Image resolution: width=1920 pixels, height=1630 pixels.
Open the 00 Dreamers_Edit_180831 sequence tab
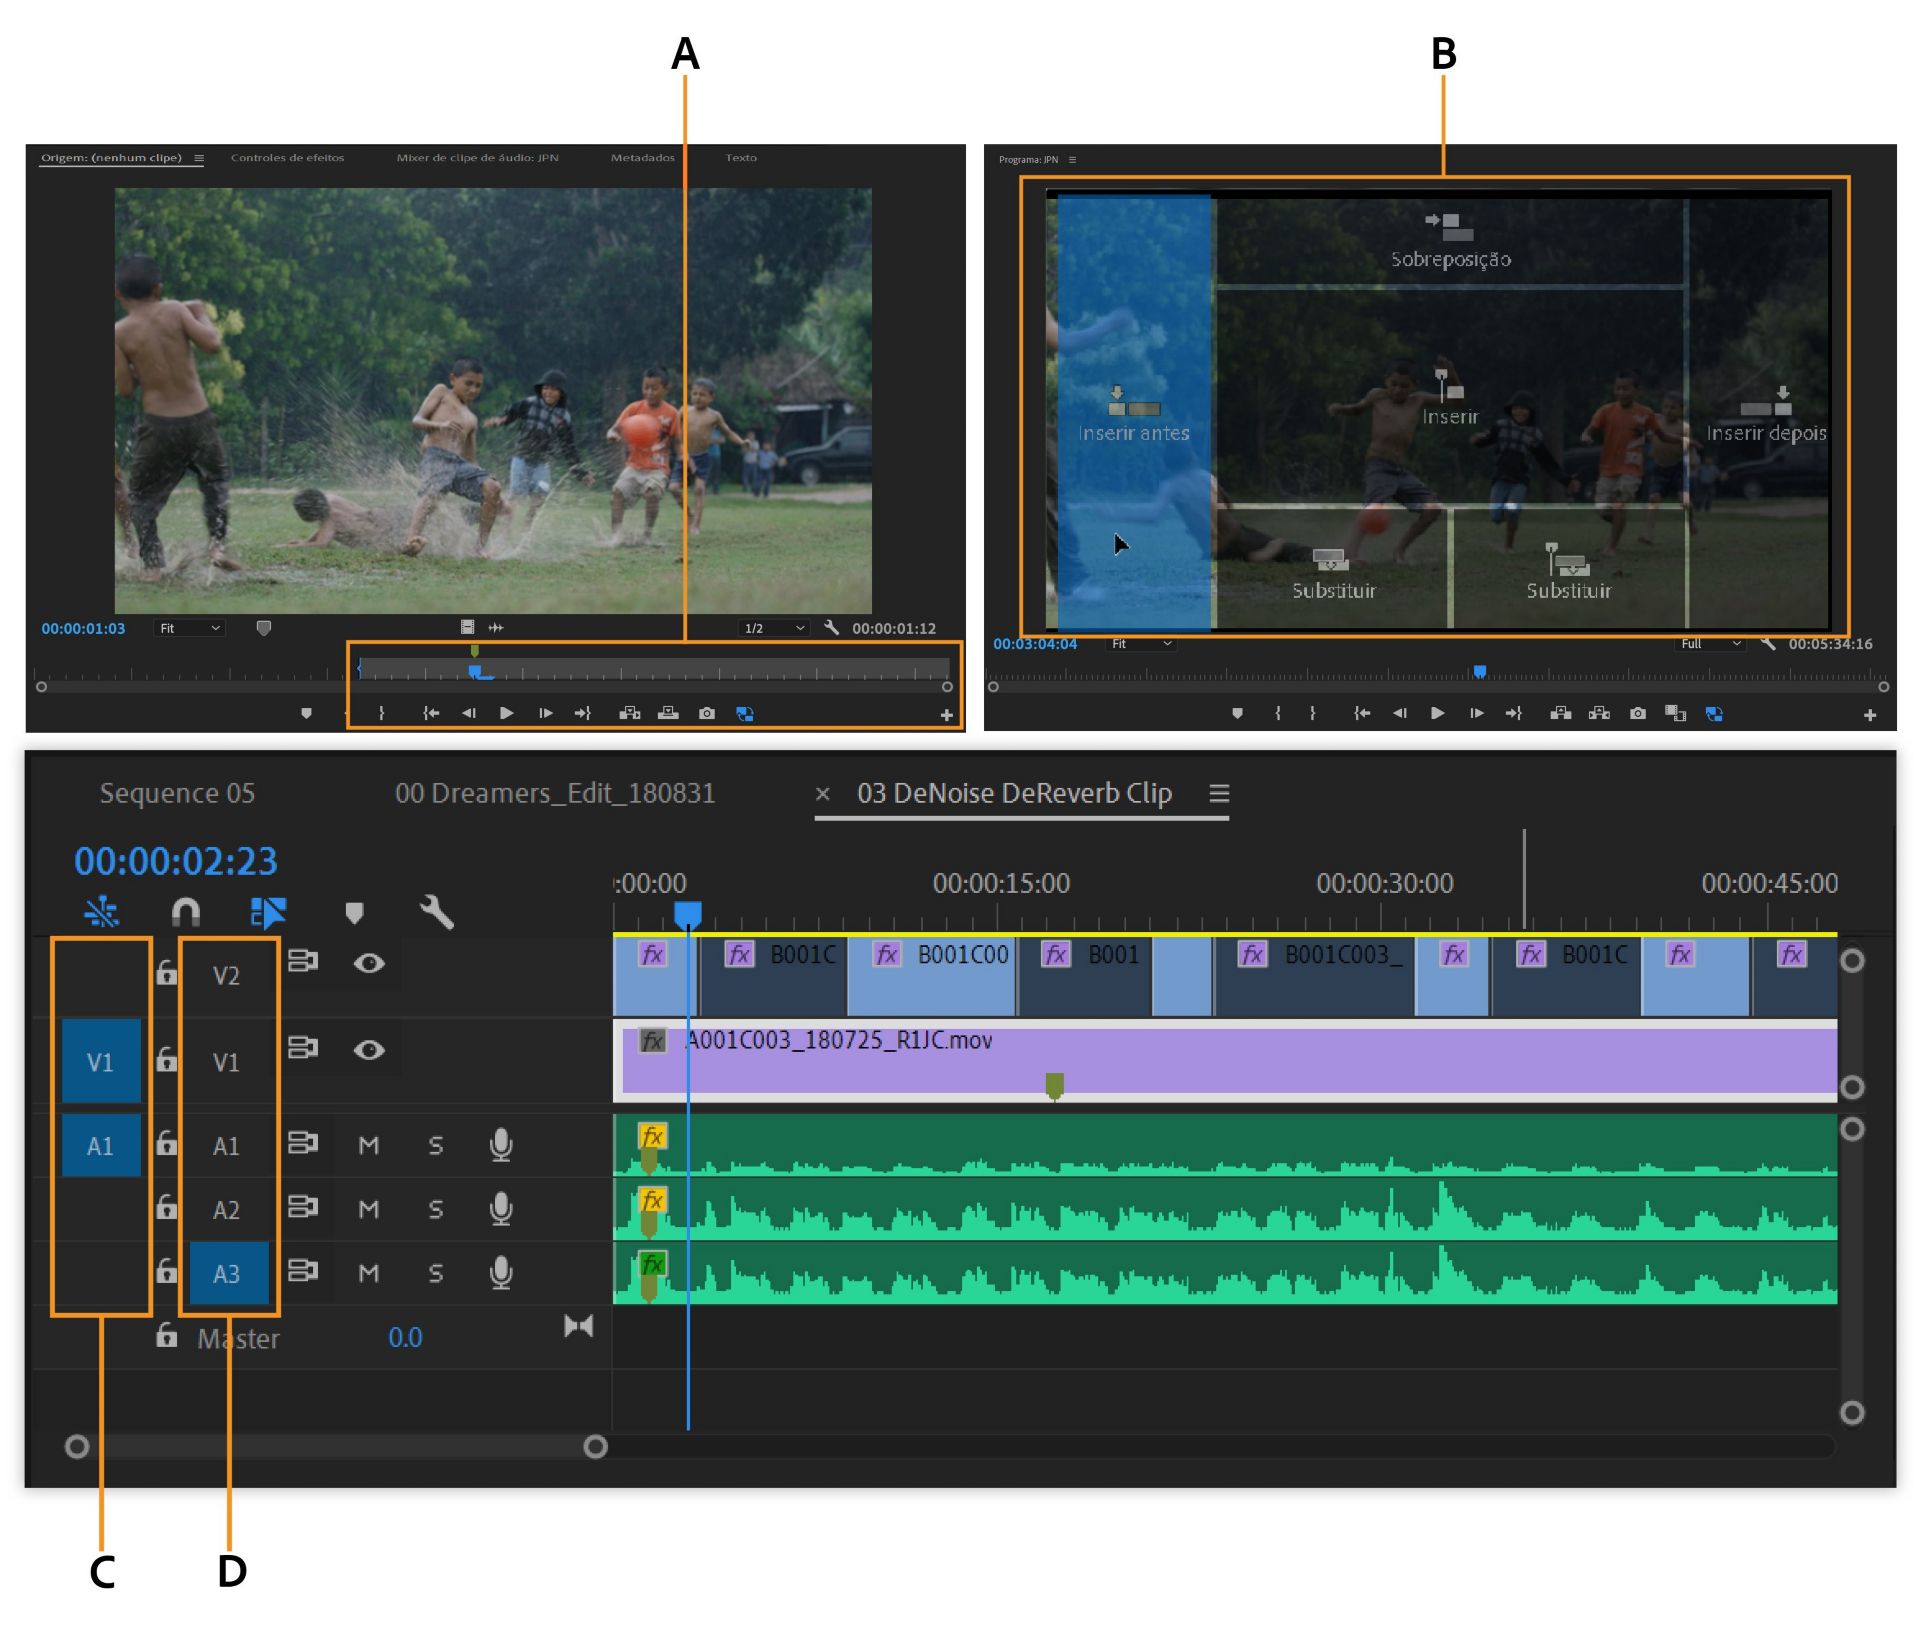click(x=555, y=793)
